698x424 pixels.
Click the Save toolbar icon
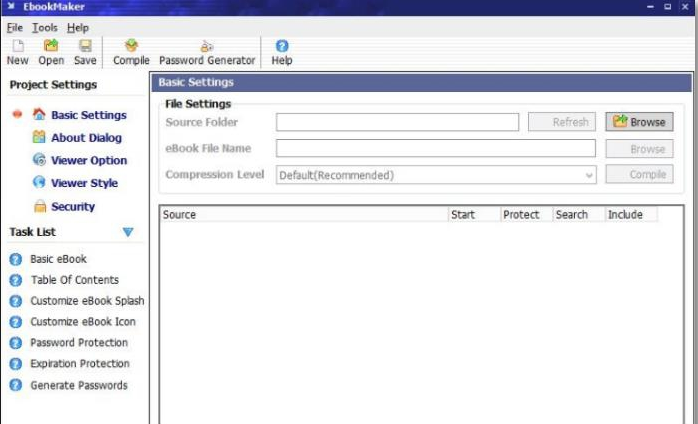coord(85,46)
